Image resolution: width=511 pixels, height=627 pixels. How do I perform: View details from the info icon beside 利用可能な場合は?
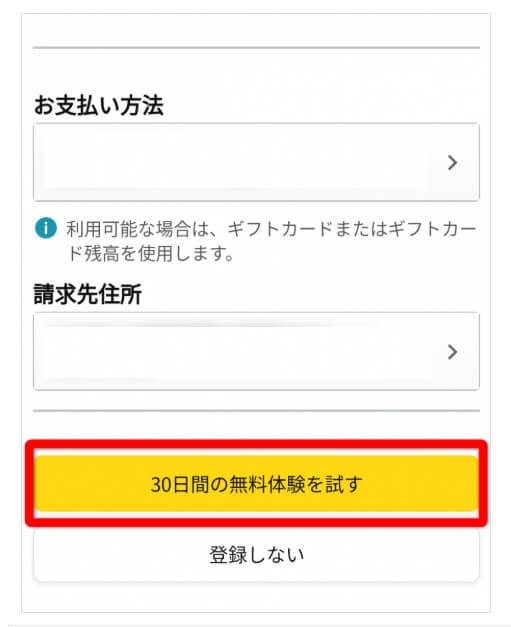(x=46, y=228)
